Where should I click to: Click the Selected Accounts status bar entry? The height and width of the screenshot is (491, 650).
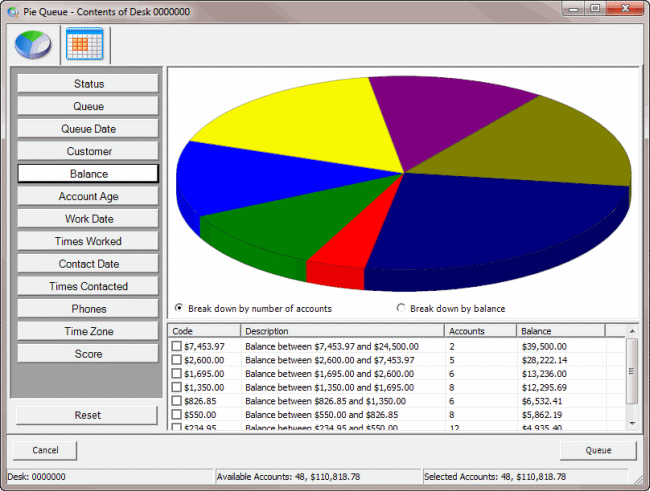click(525, 476)
